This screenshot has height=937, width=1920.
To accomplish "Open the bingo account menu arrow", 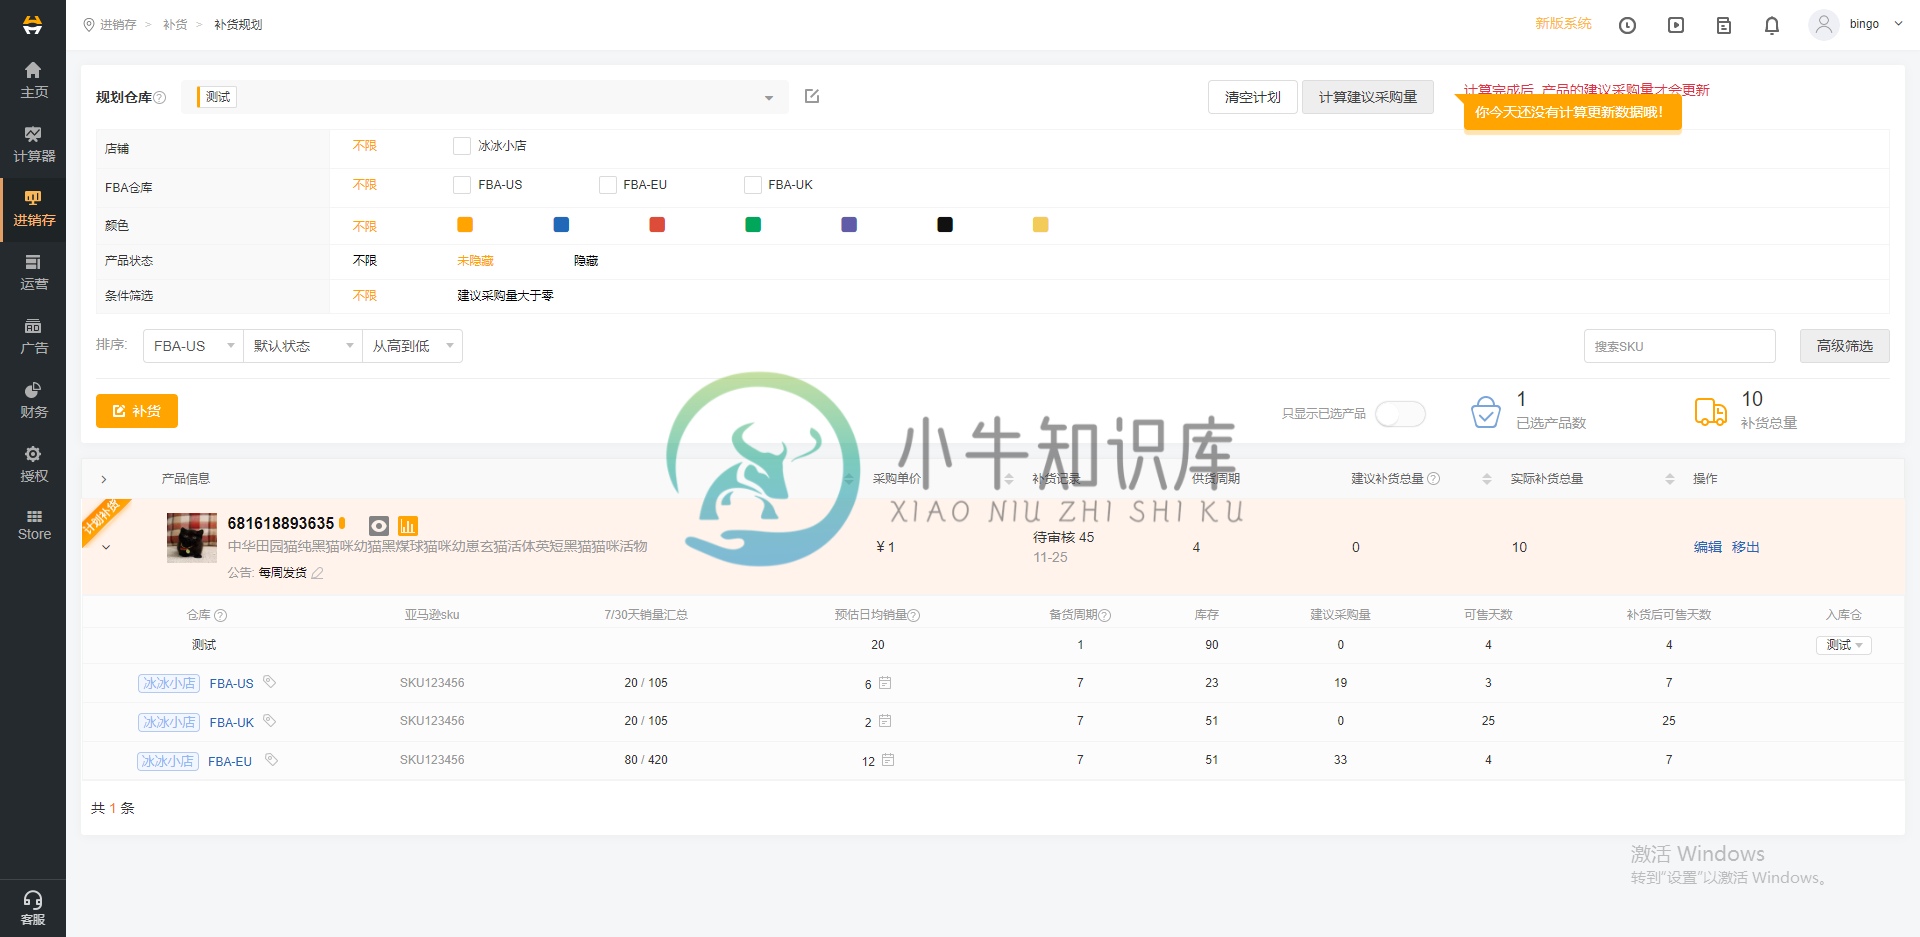I will 1898,24.
